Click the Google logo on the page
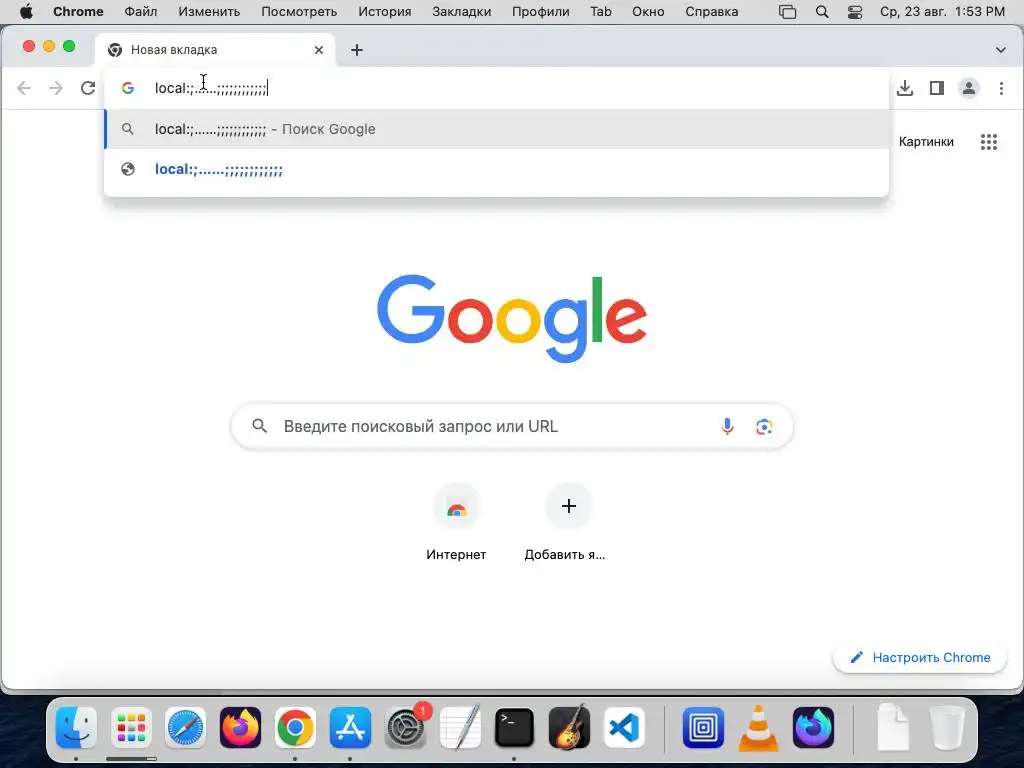Screen dimensions: 1024x768 512,318
